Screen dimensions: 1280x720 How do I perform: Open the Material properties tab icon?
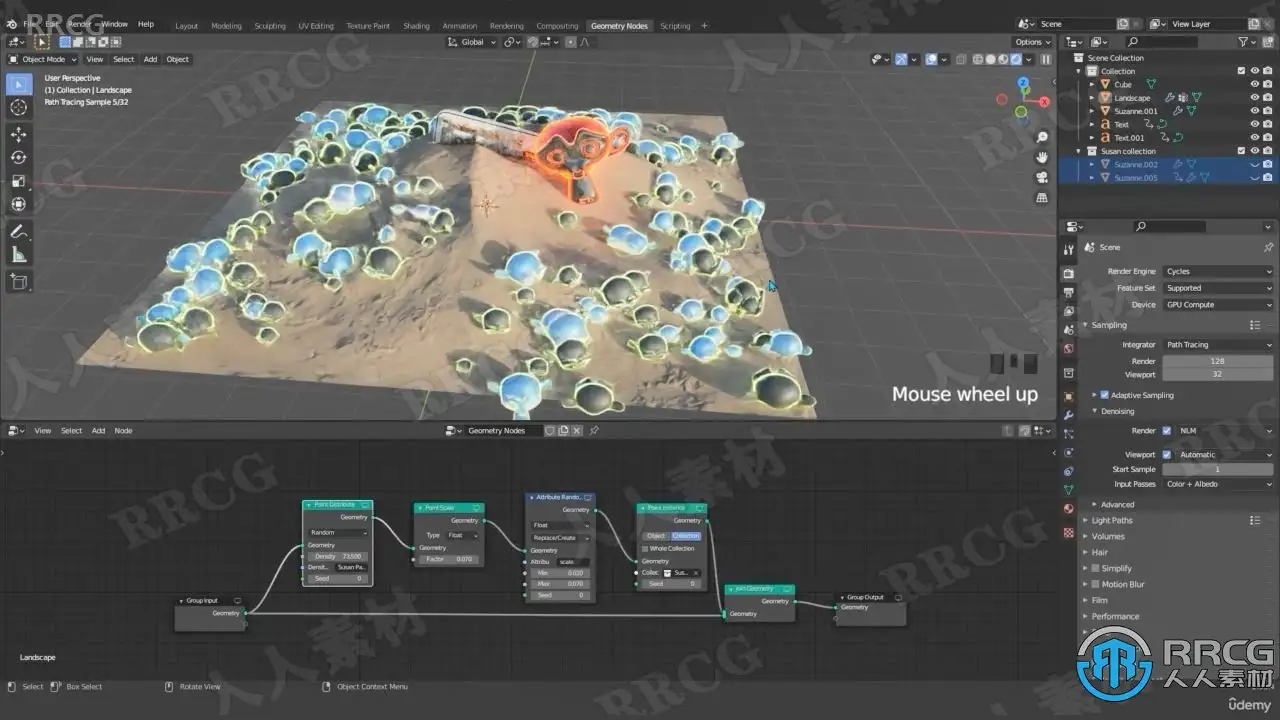click(1069, 509)
